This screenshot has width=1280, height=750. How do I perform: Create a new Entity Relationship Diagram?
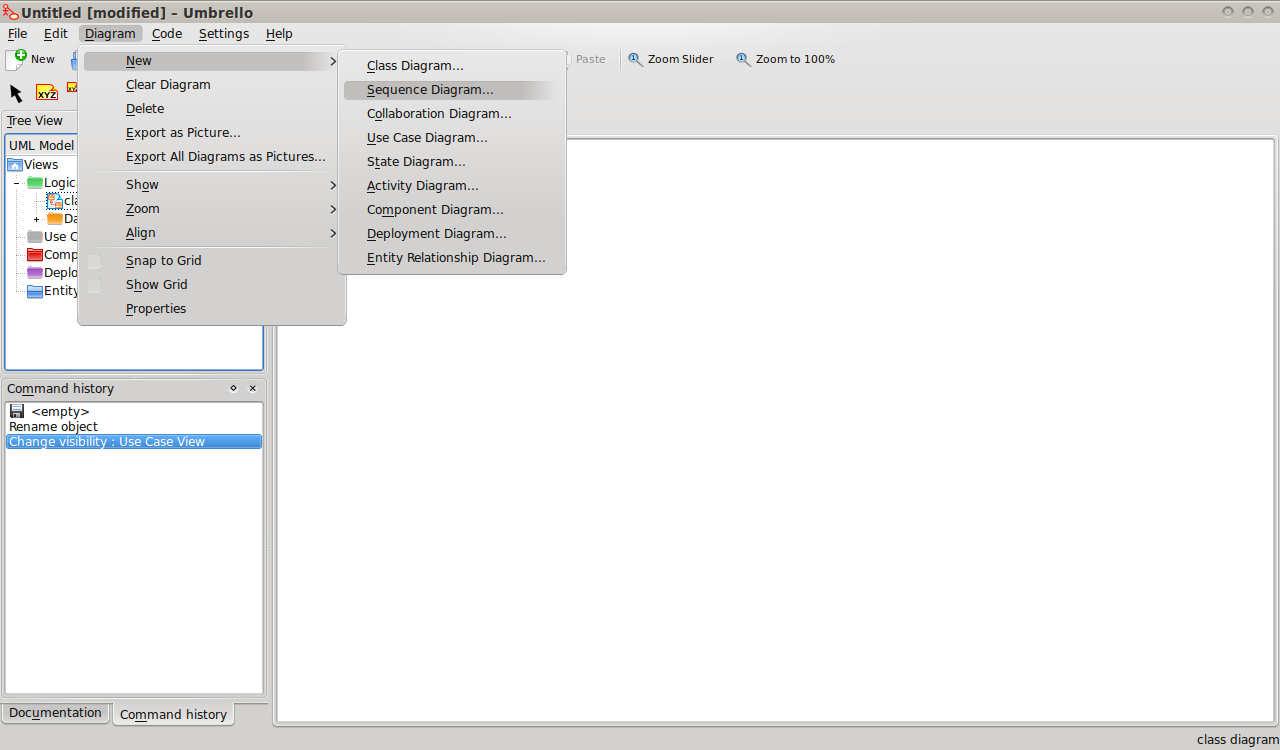point(452,258)
